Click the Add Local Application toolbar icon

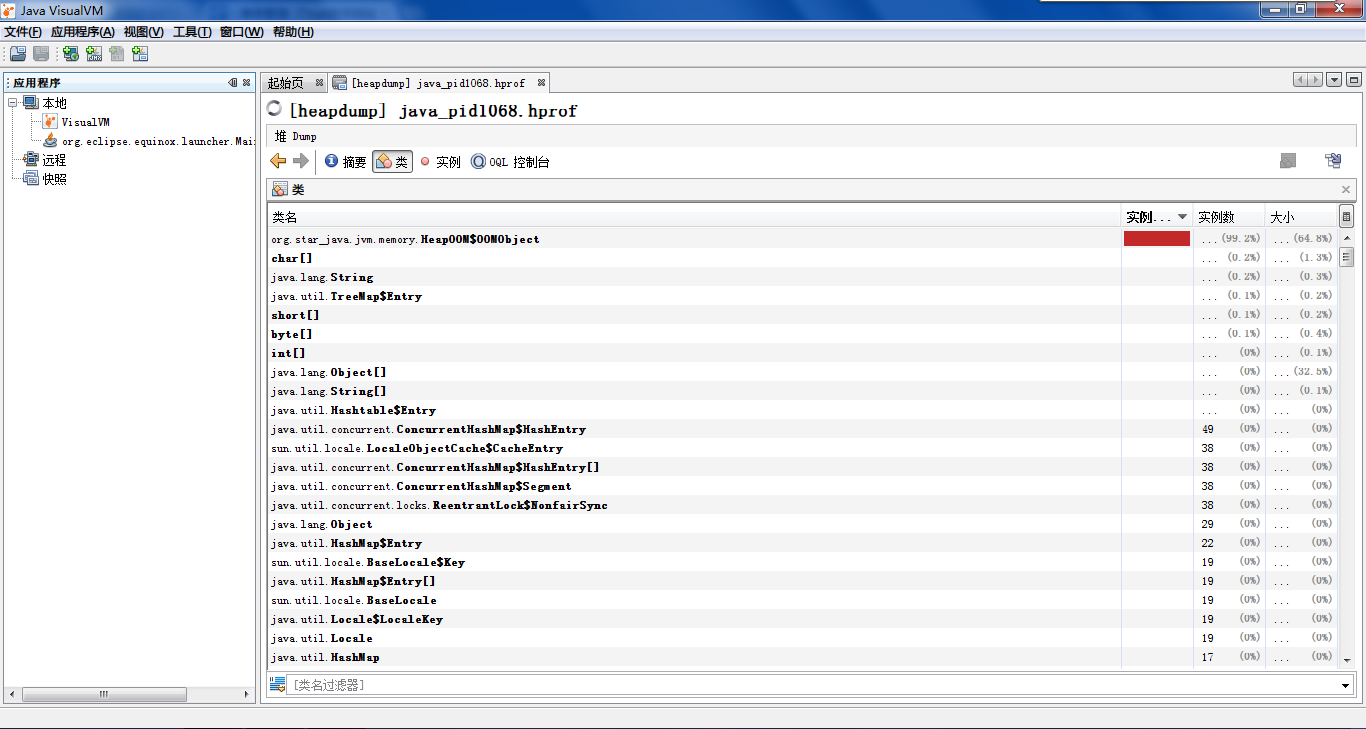[x=71, y=54]
